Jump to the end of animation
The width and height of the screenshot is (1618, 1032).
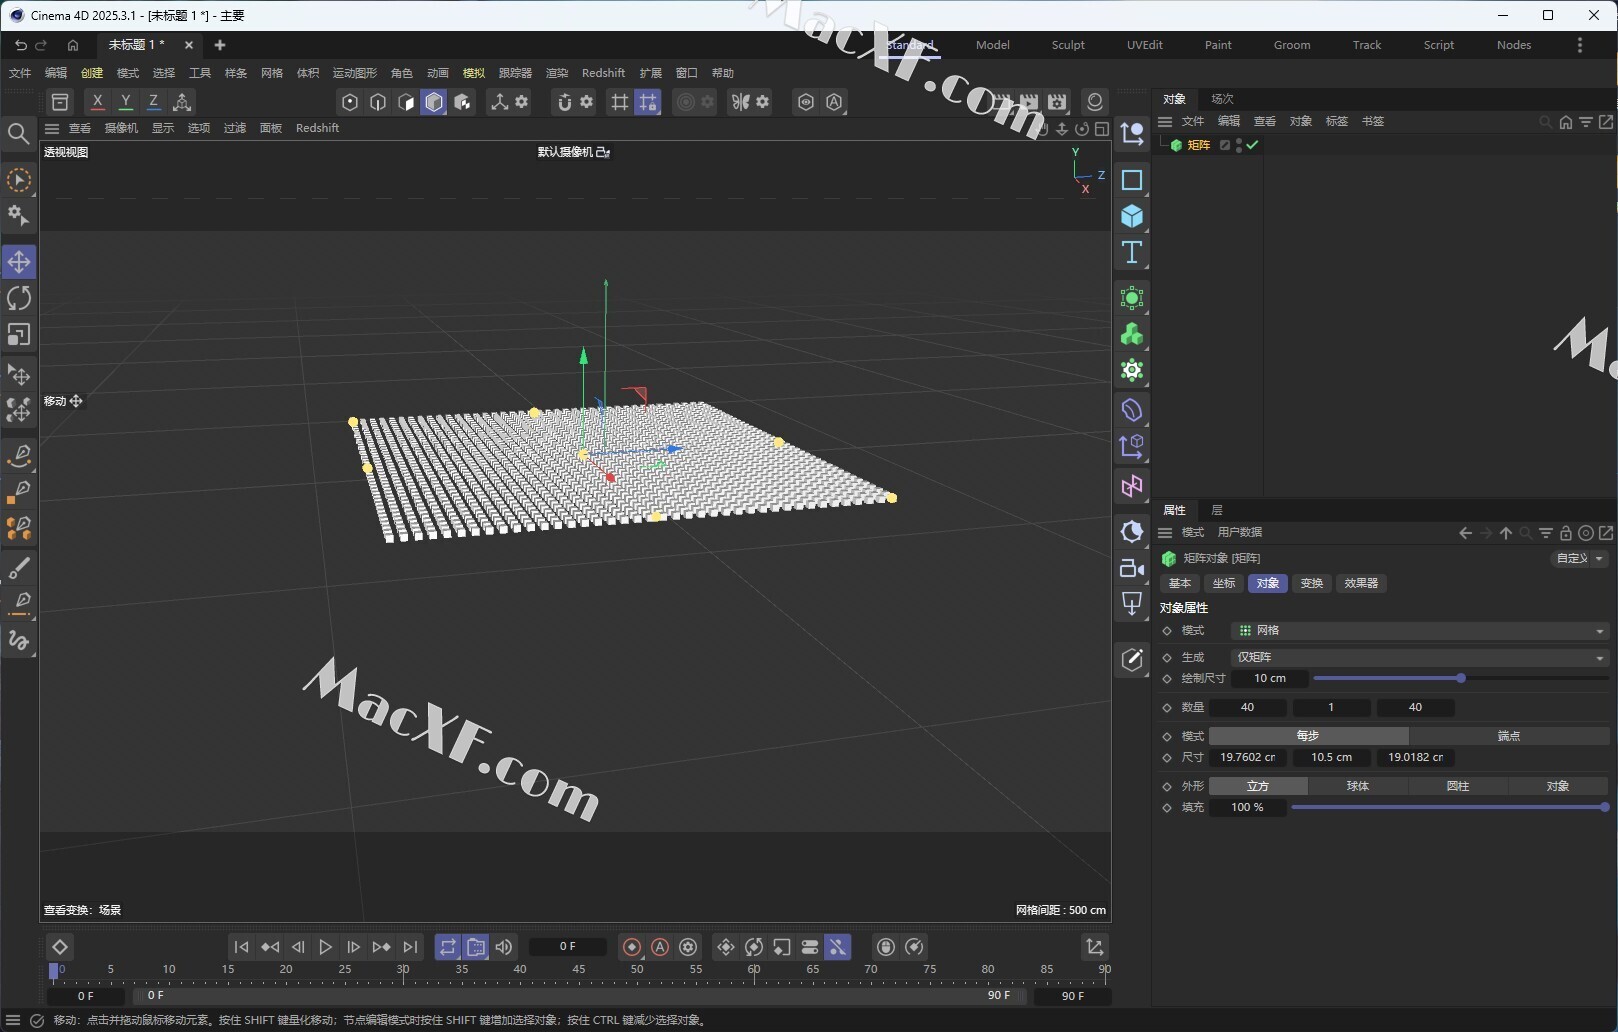(x=410, y=947)
